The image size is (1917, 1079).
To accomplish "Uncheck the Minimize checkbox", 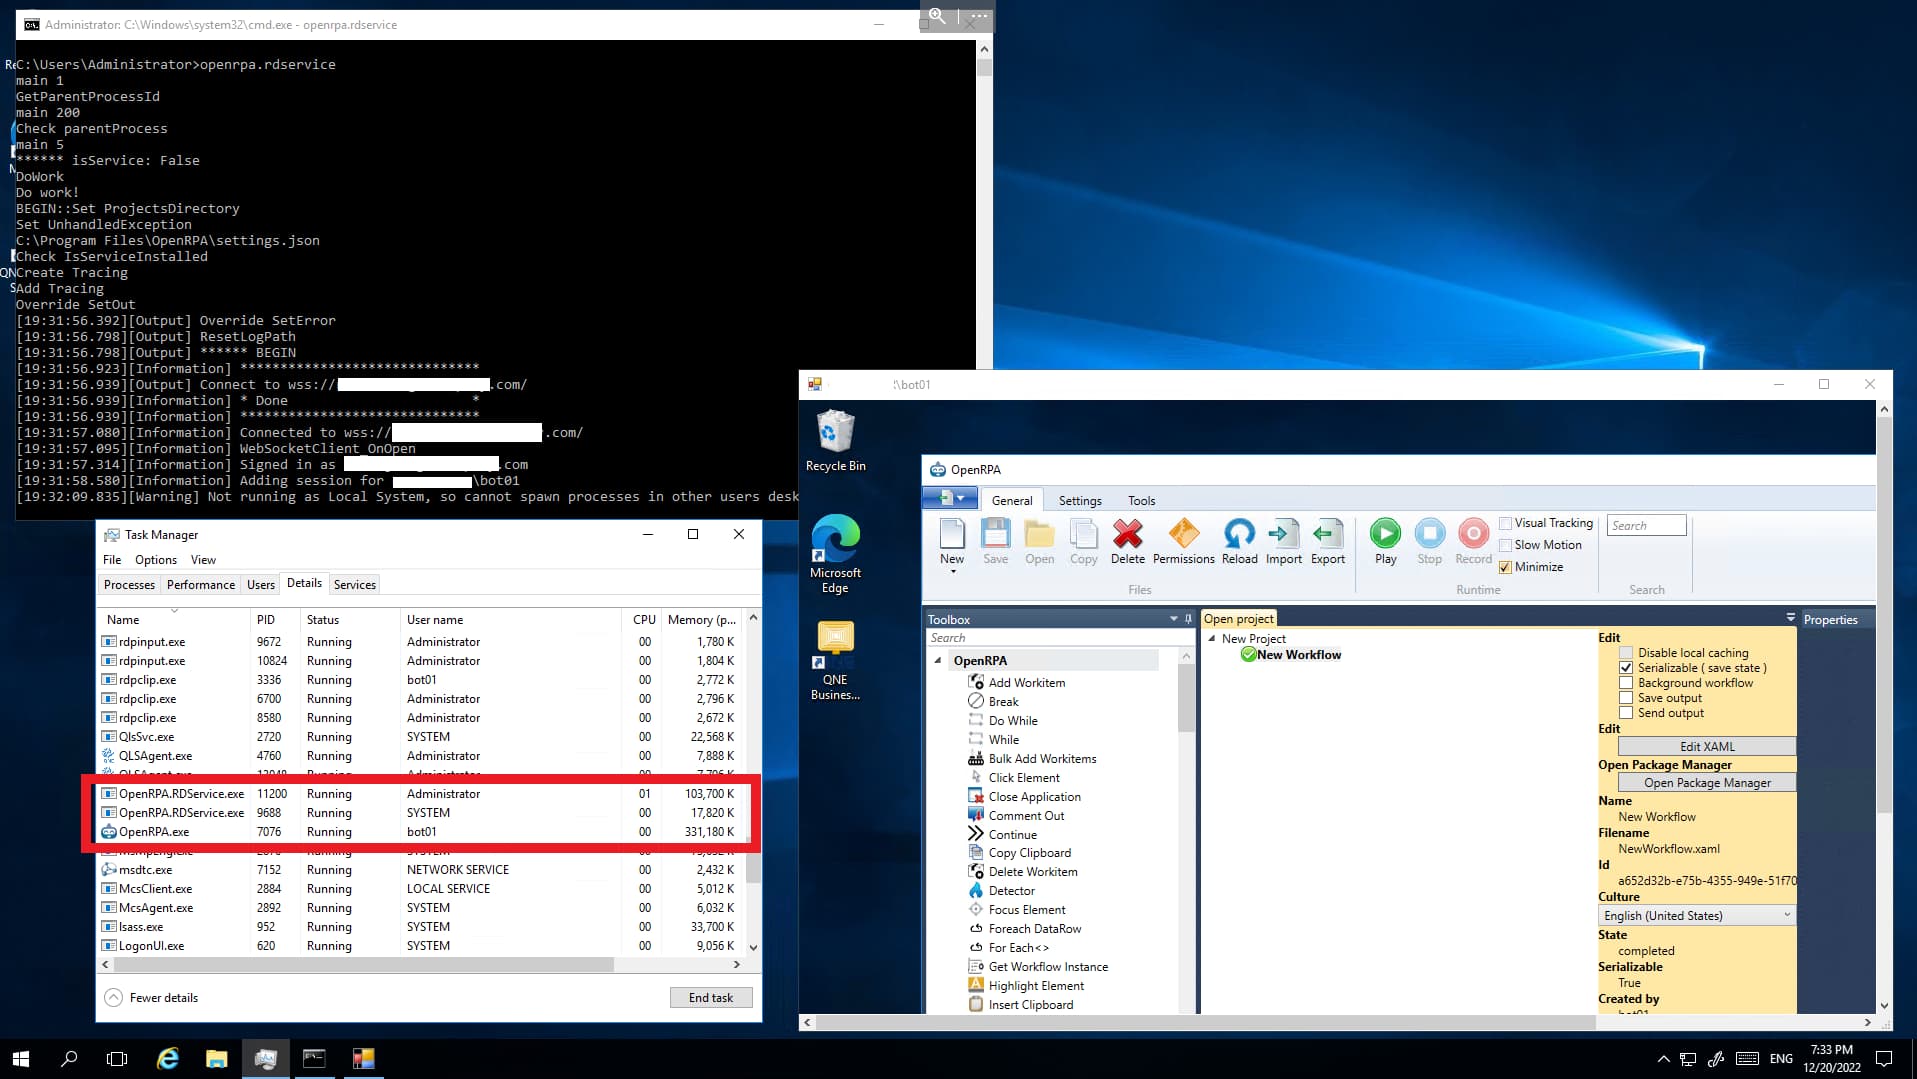I will (1505, 567).
